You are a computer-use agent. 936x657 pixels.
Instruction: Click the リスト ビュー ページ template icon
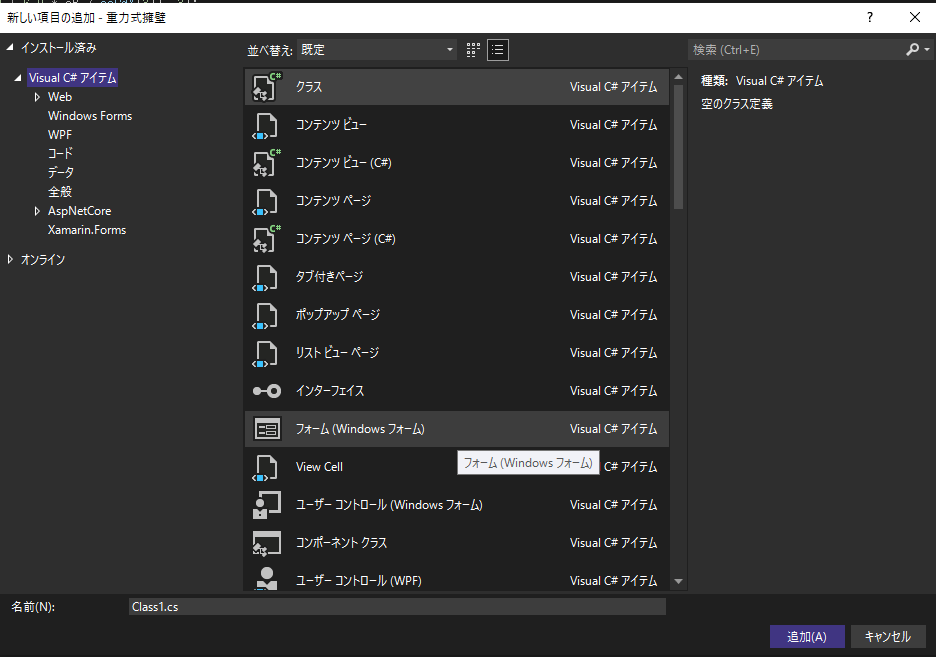pyautogui.click(x=266, y=353)
